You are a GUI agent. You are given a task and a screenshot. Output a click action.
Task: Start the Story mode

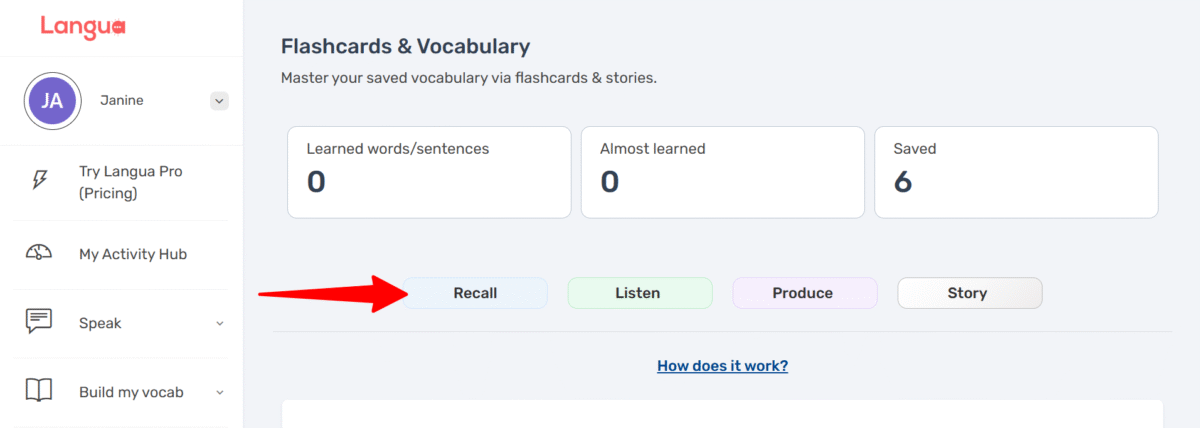click(x=968, y=293)
